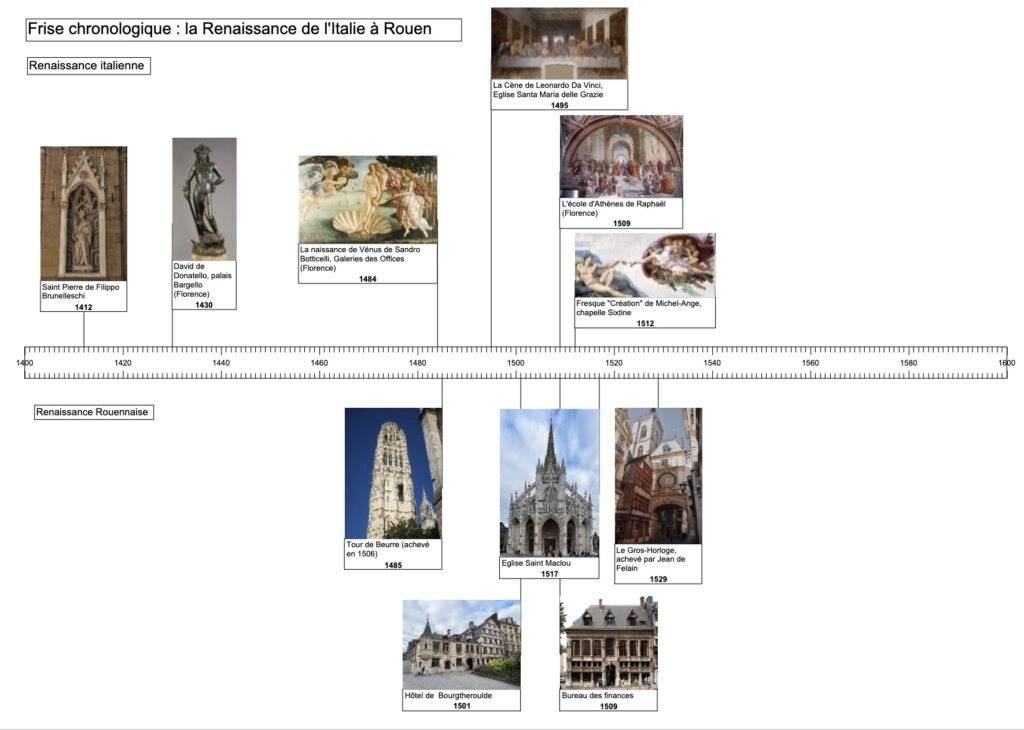Click date 1430 in the David card
The height and width of the screenshot is (730, 1024).
(204, 305)
